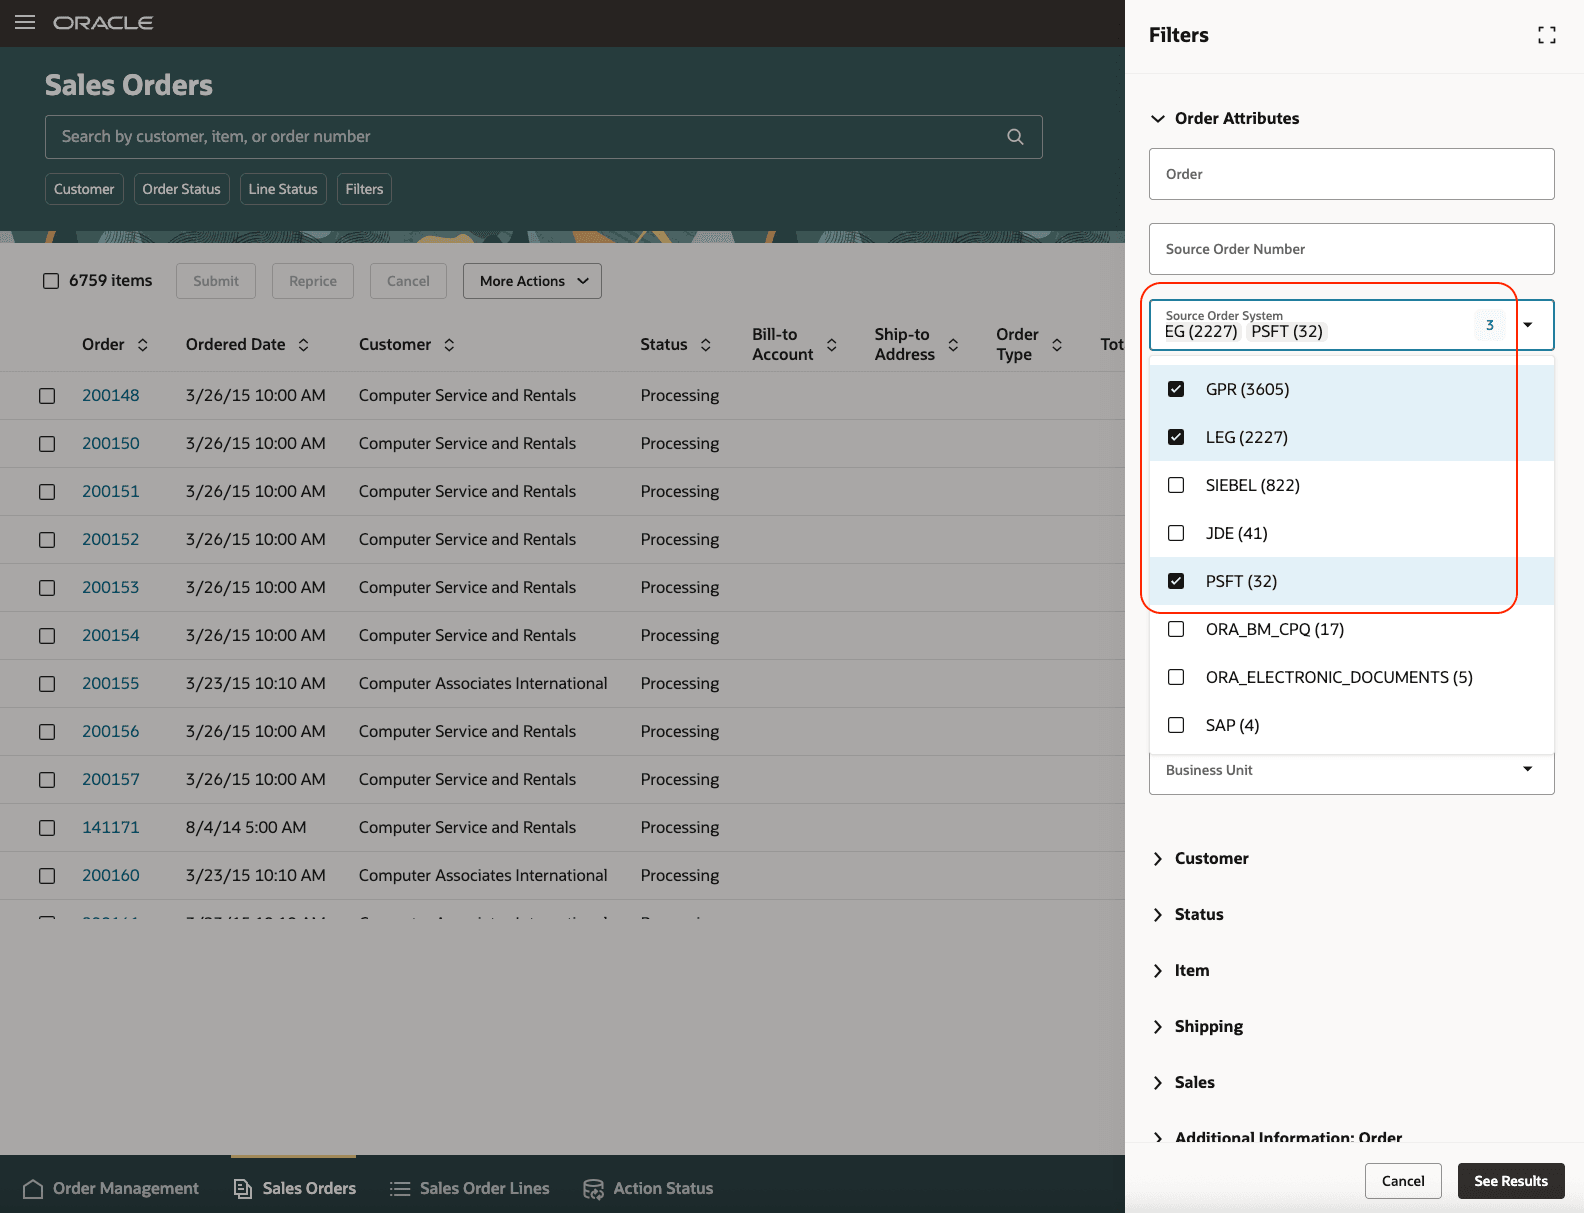Click the search magnifier icon
This screenshot has width=1584, height=1213.
[x=1015, y=137]
